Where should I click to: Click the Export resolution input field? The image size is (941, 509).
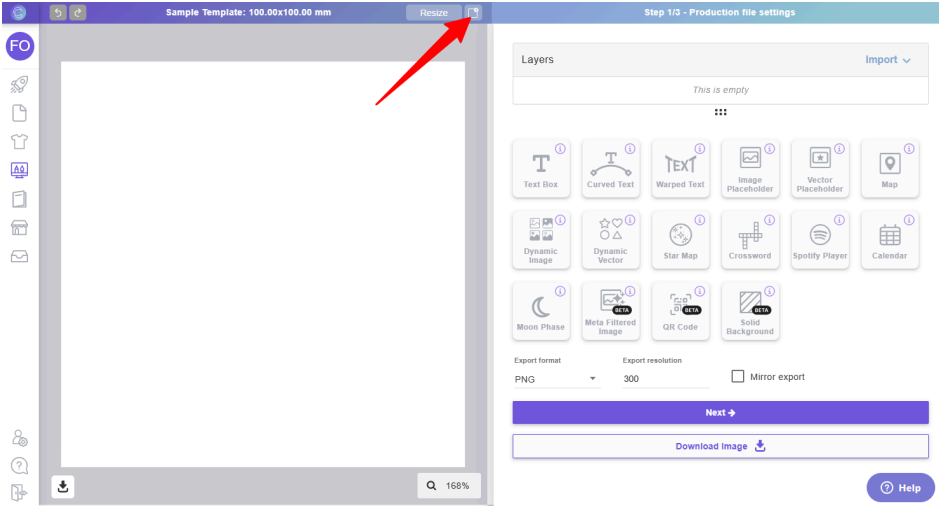[665, 379]
